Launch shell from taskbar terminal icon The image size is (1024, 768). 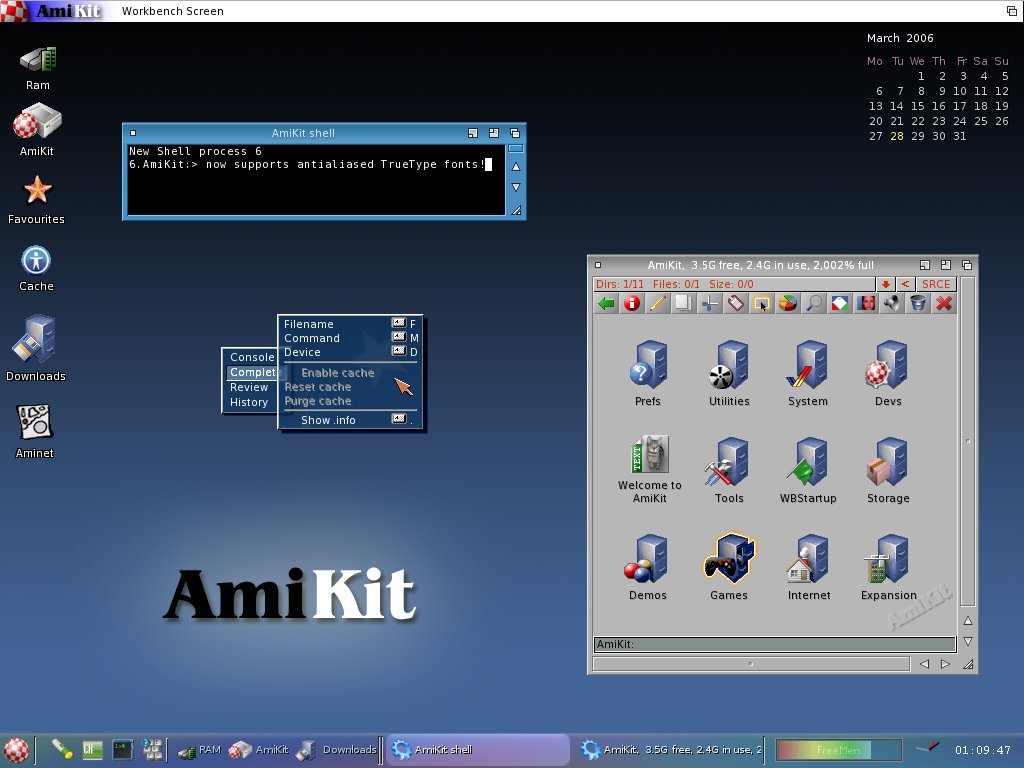pyautogui.click(x=123, y=750)
